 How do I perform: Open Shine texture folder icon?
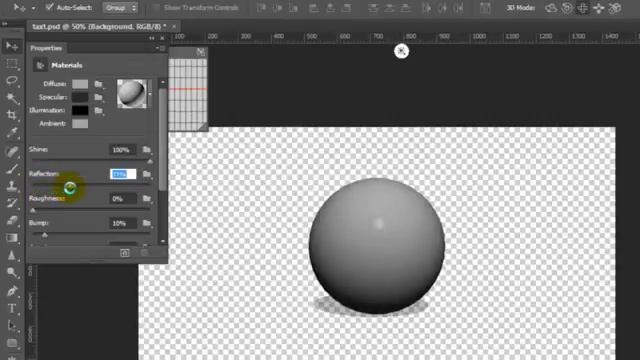click(x=147, y=150)
